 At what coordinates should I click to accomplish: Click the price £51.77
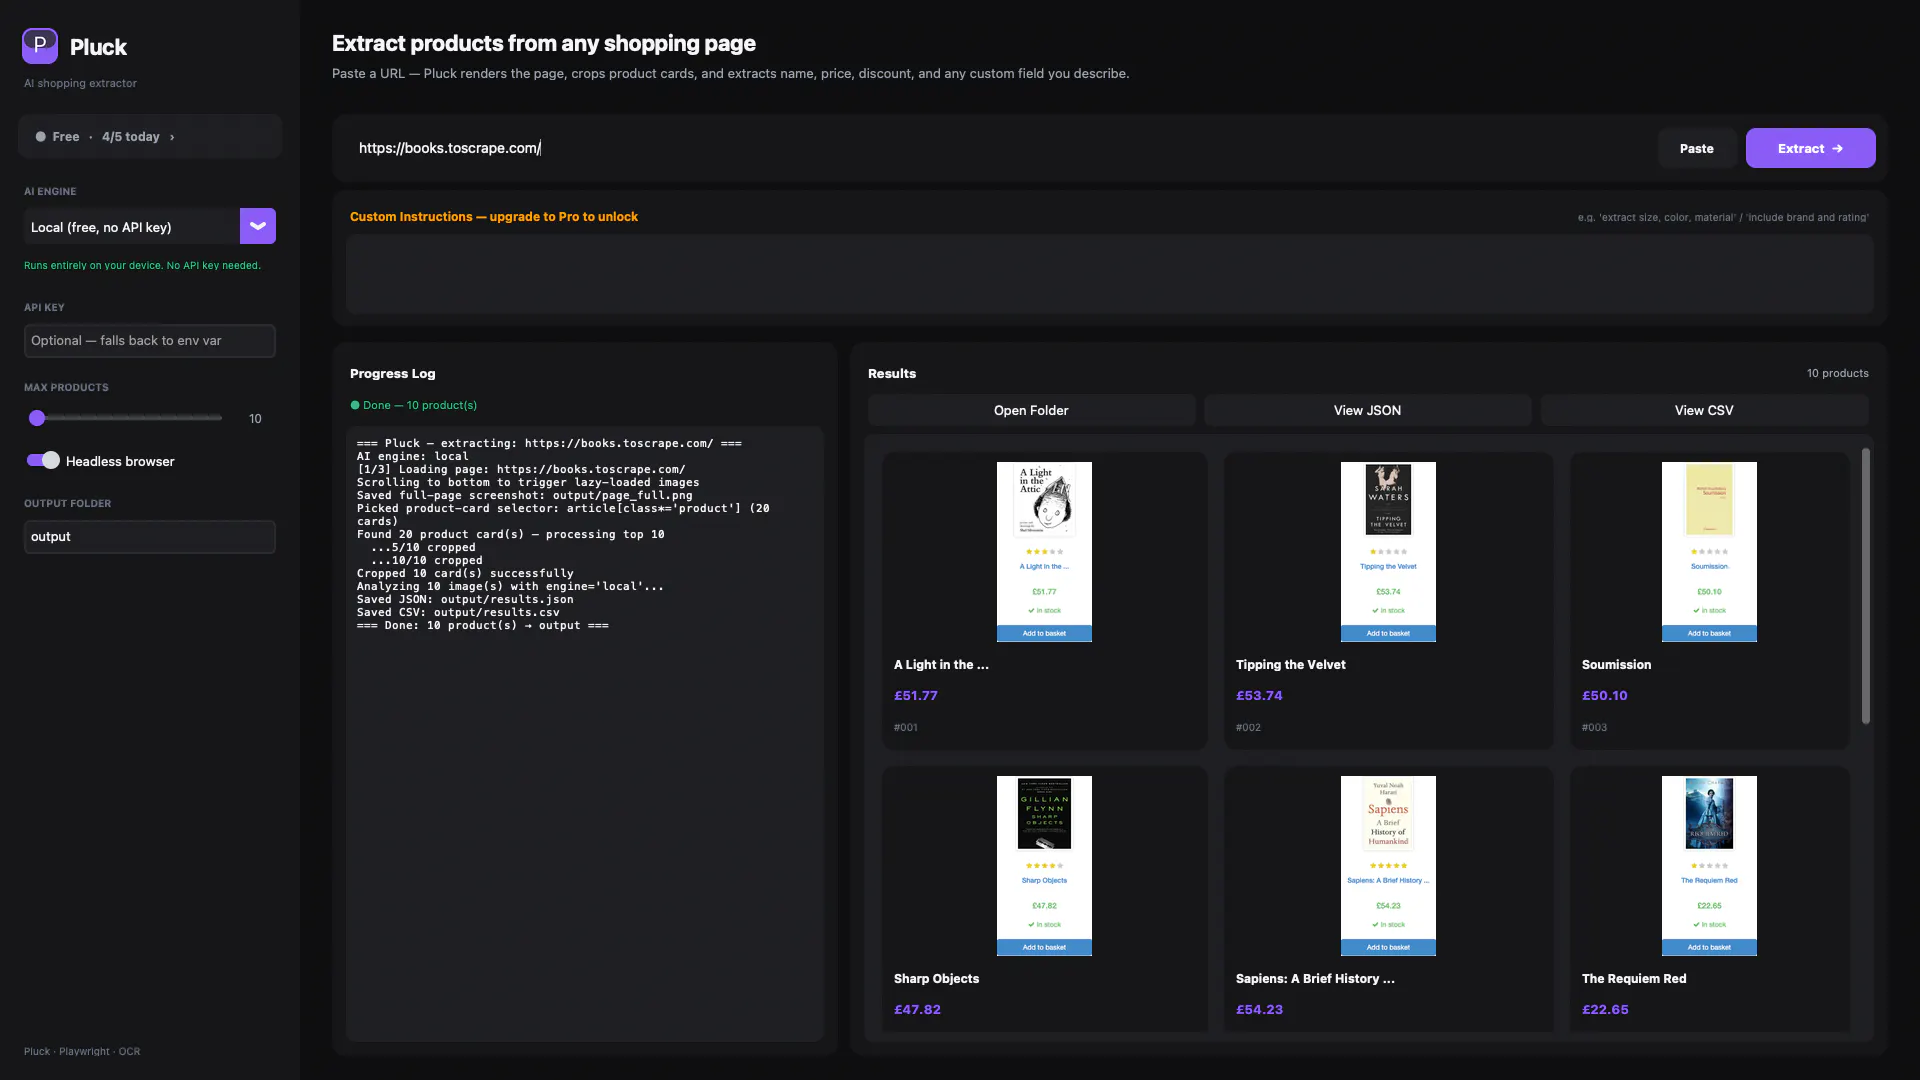point(916,695)
